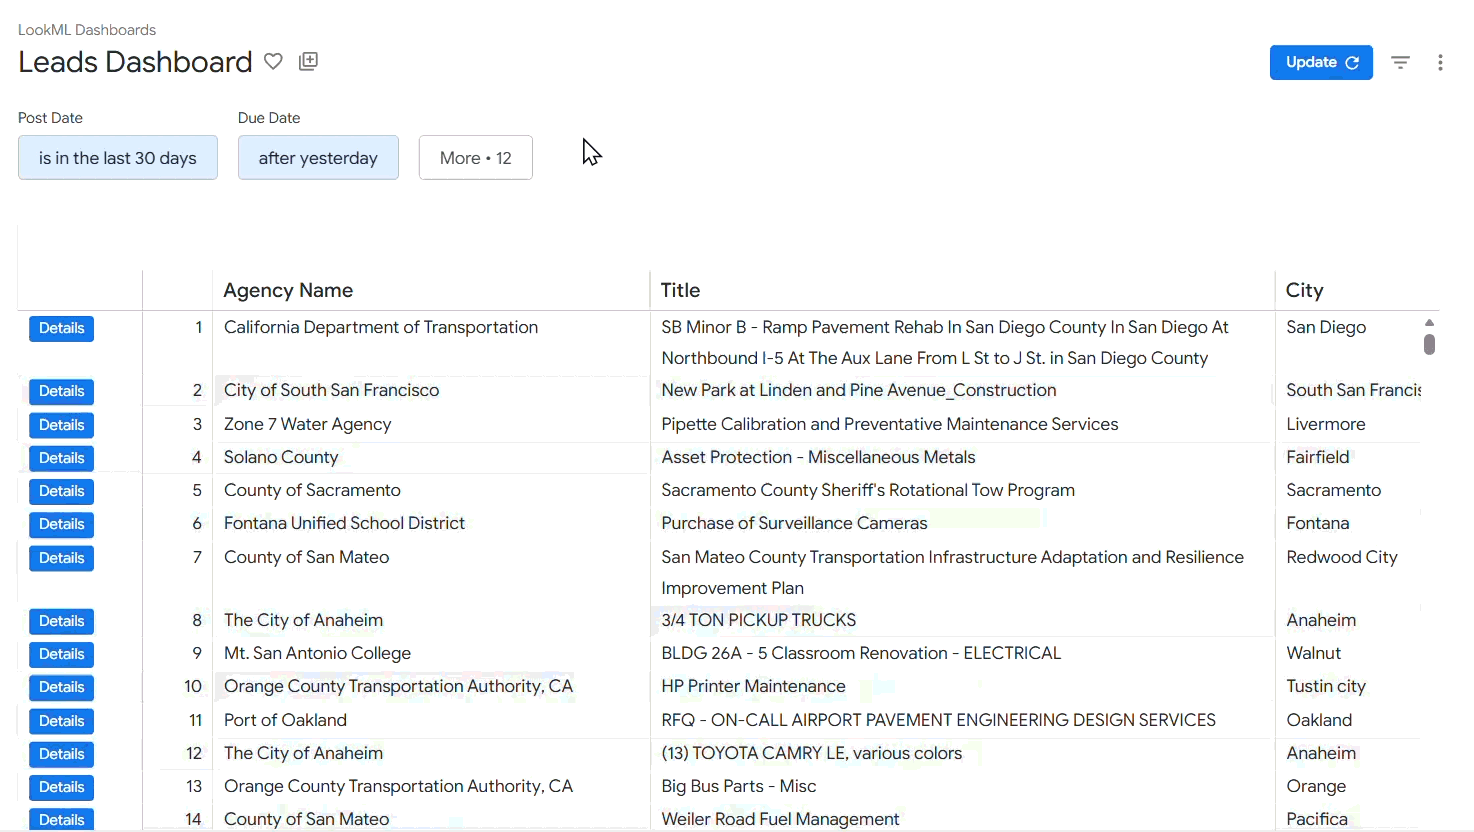Viewport: 1474px width, 832px height.
Task: Click the Update button to reload data
Action: click(1321, 62)
